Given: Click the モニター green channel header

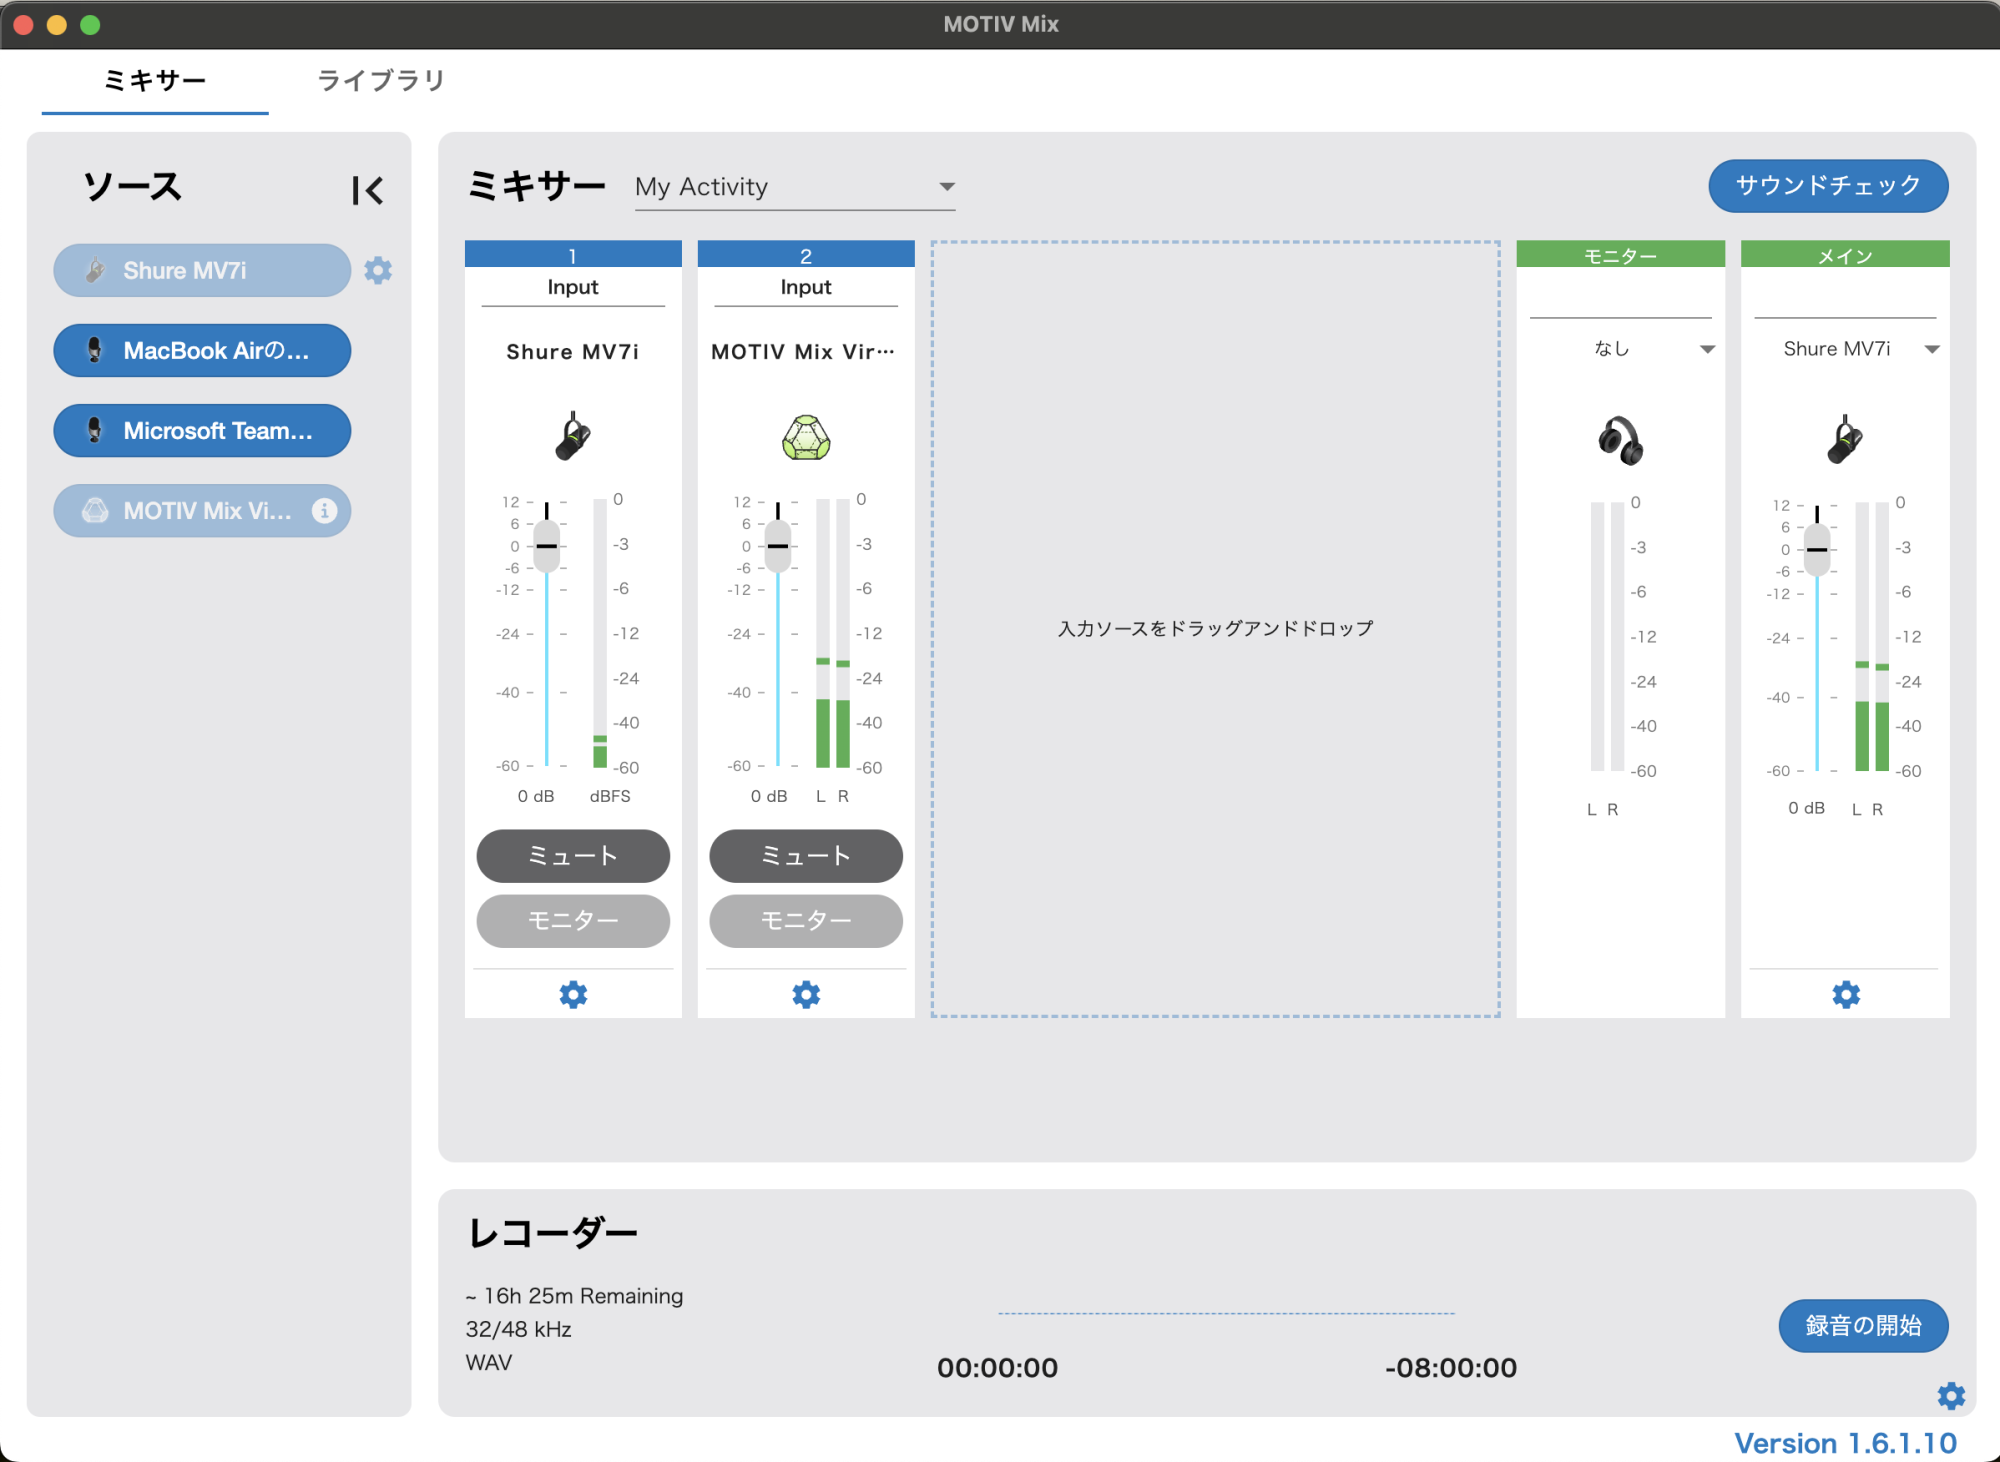Looking at the screenshot, I should pyautogui.click(x=1620, y=255).
